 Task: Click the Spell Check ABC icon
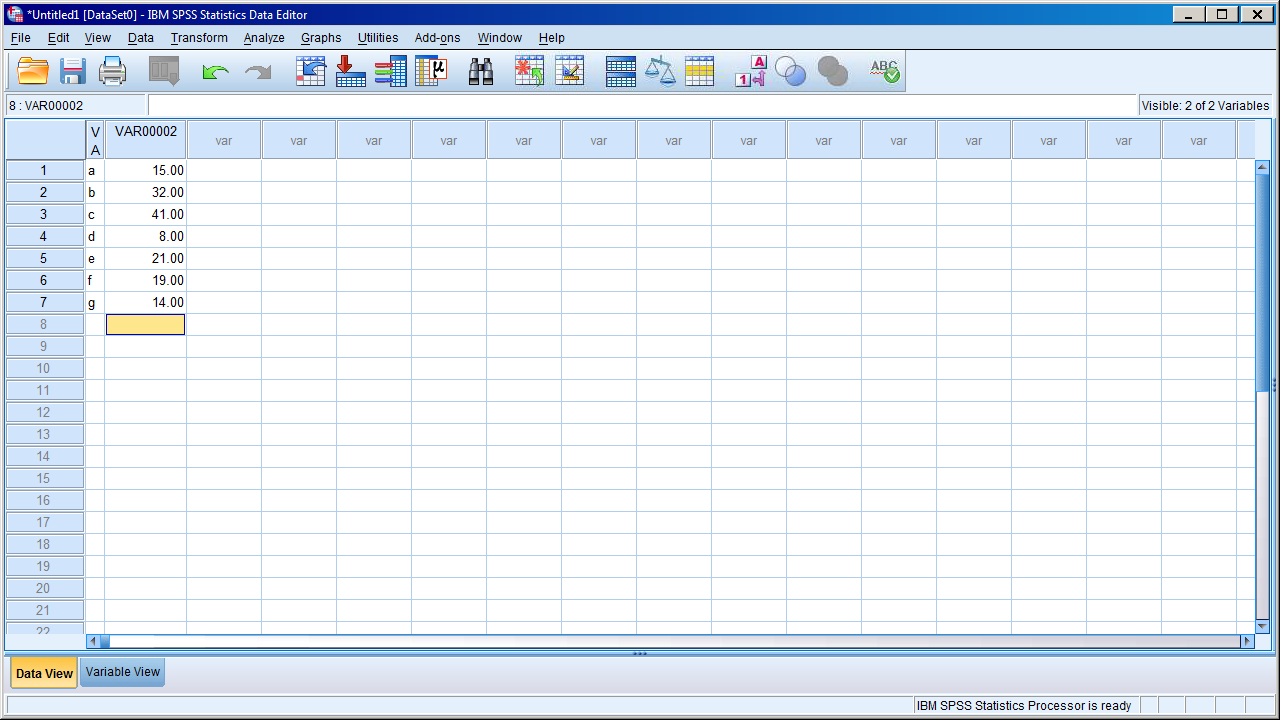(x=884, y=72)
